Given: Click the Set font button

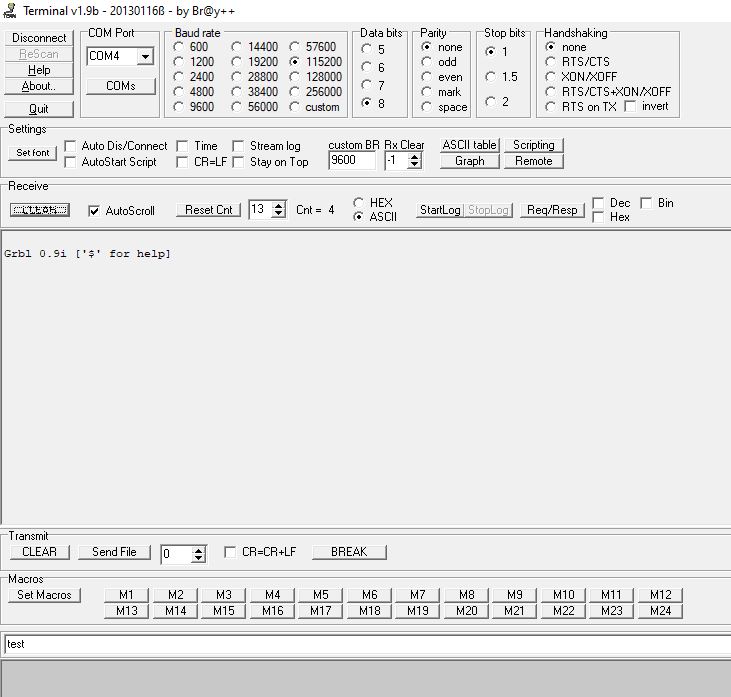Looking at the screenshot, I should click(x=33, y=153).
